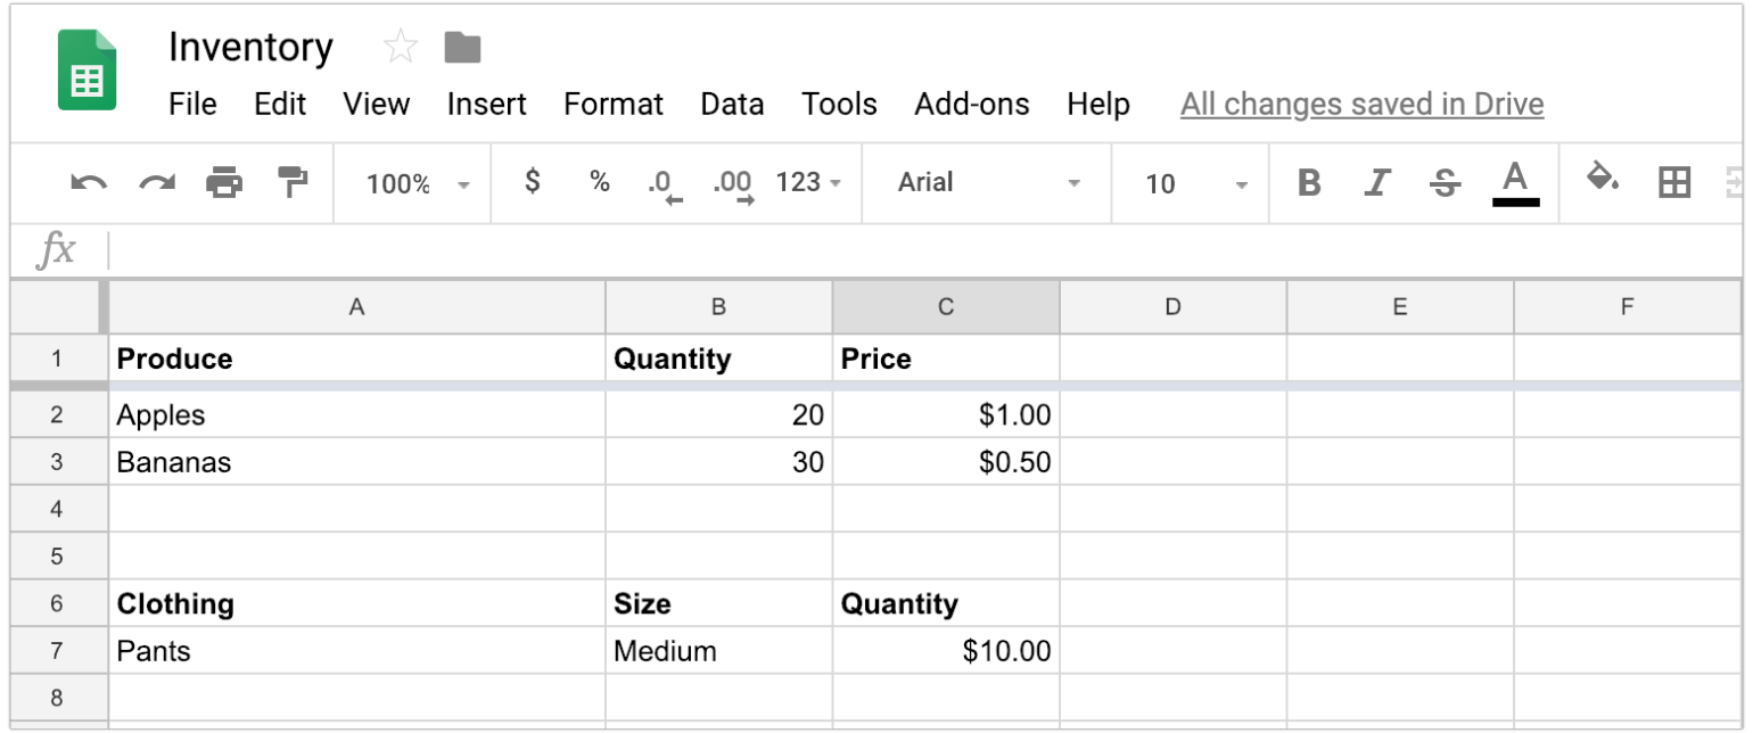Format as percent

click(599, 181)
